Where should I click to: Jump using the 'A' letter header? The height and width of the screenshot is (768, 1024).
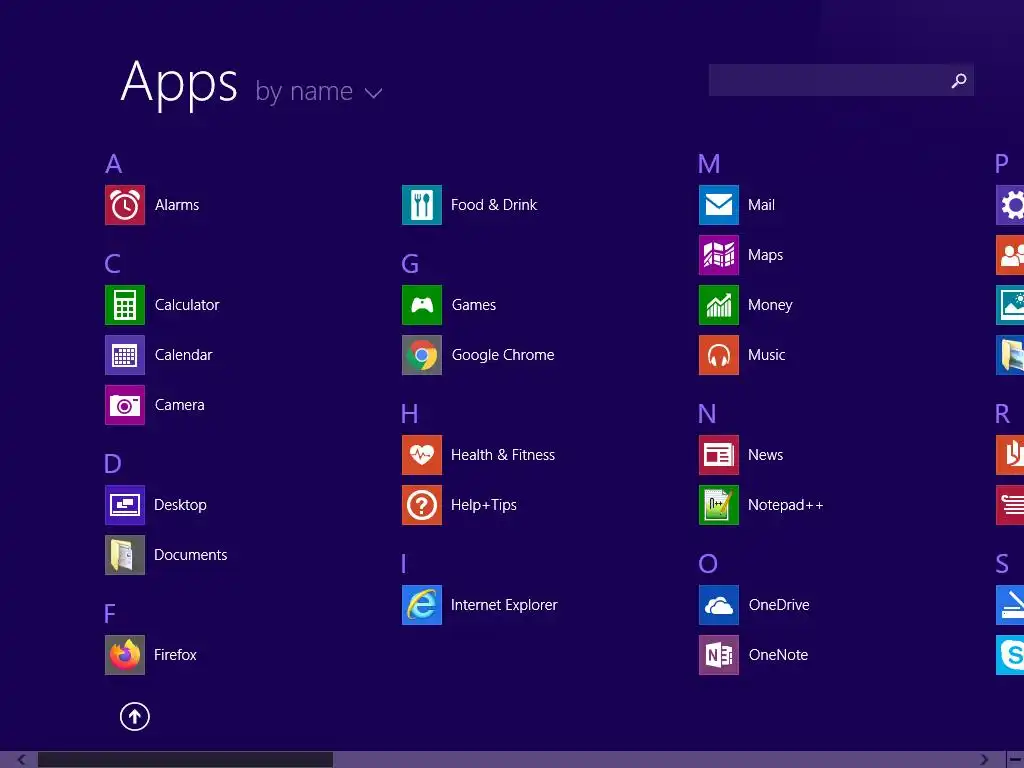[x=114, y=164]
